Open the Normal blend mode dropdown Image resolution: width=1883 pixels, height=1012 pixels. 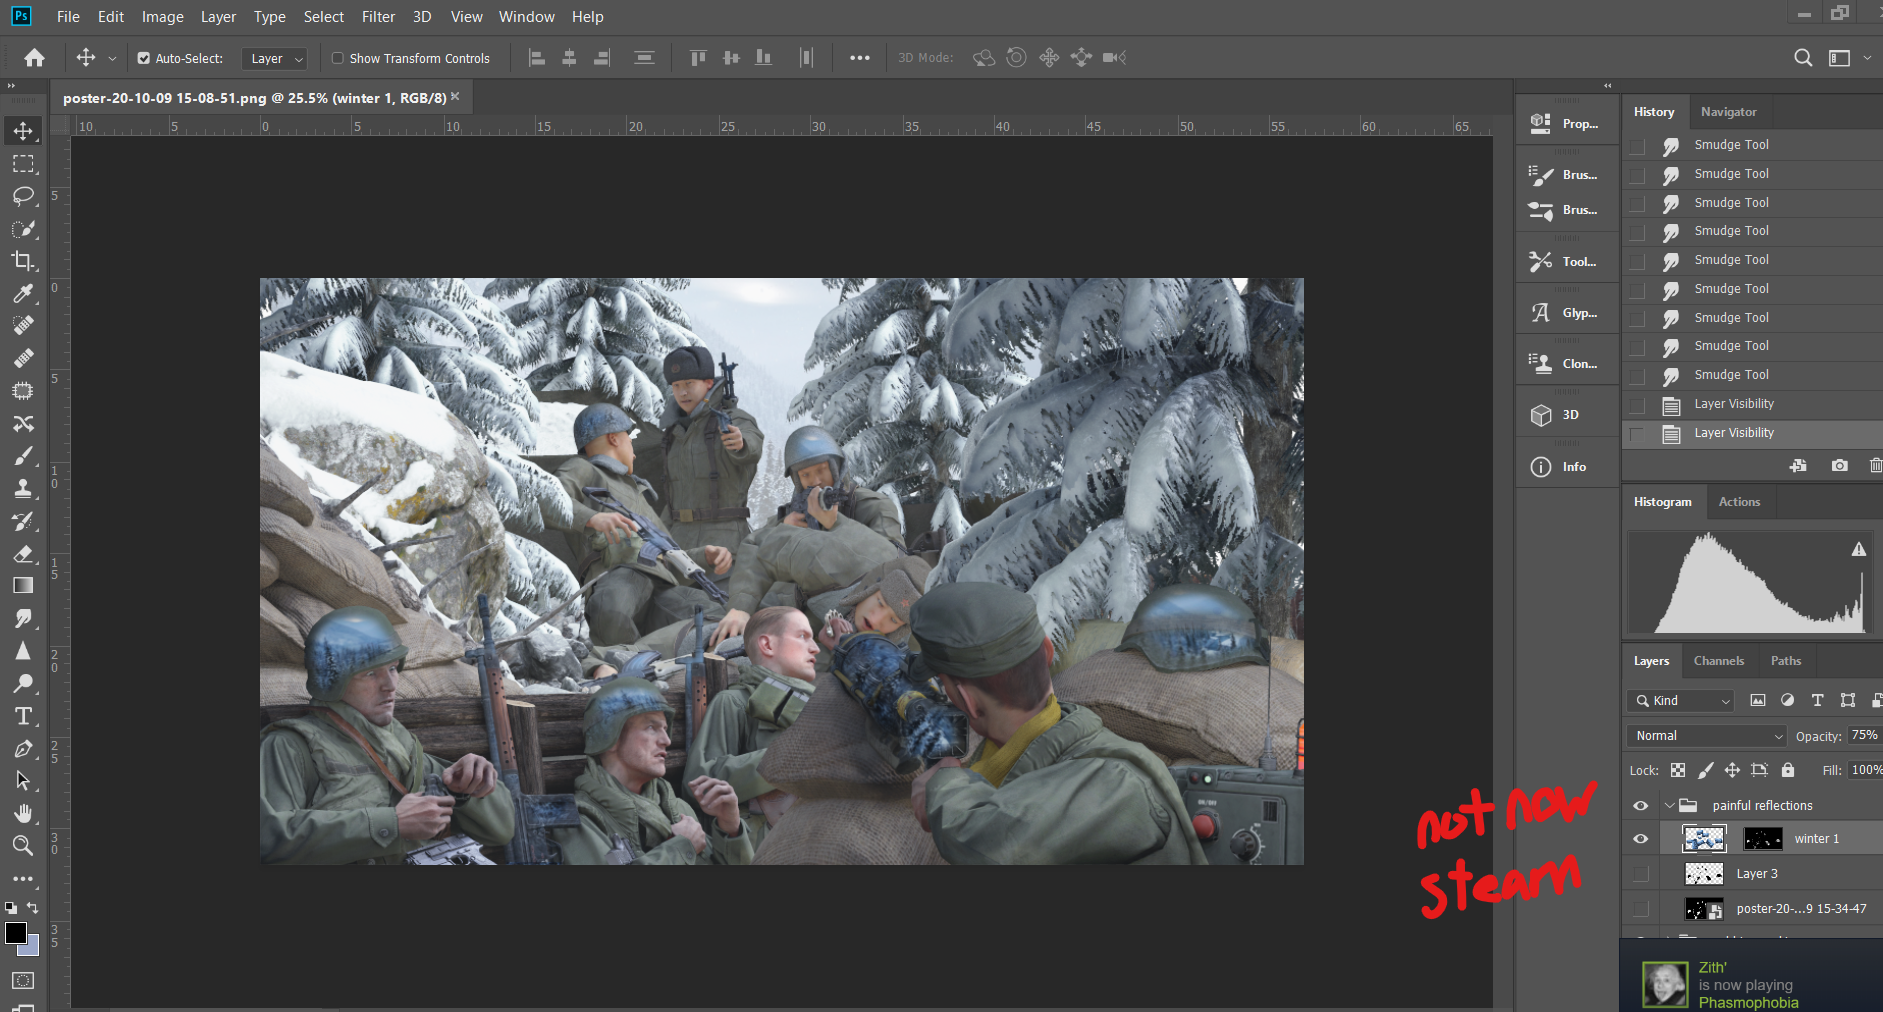point(1707,736)
